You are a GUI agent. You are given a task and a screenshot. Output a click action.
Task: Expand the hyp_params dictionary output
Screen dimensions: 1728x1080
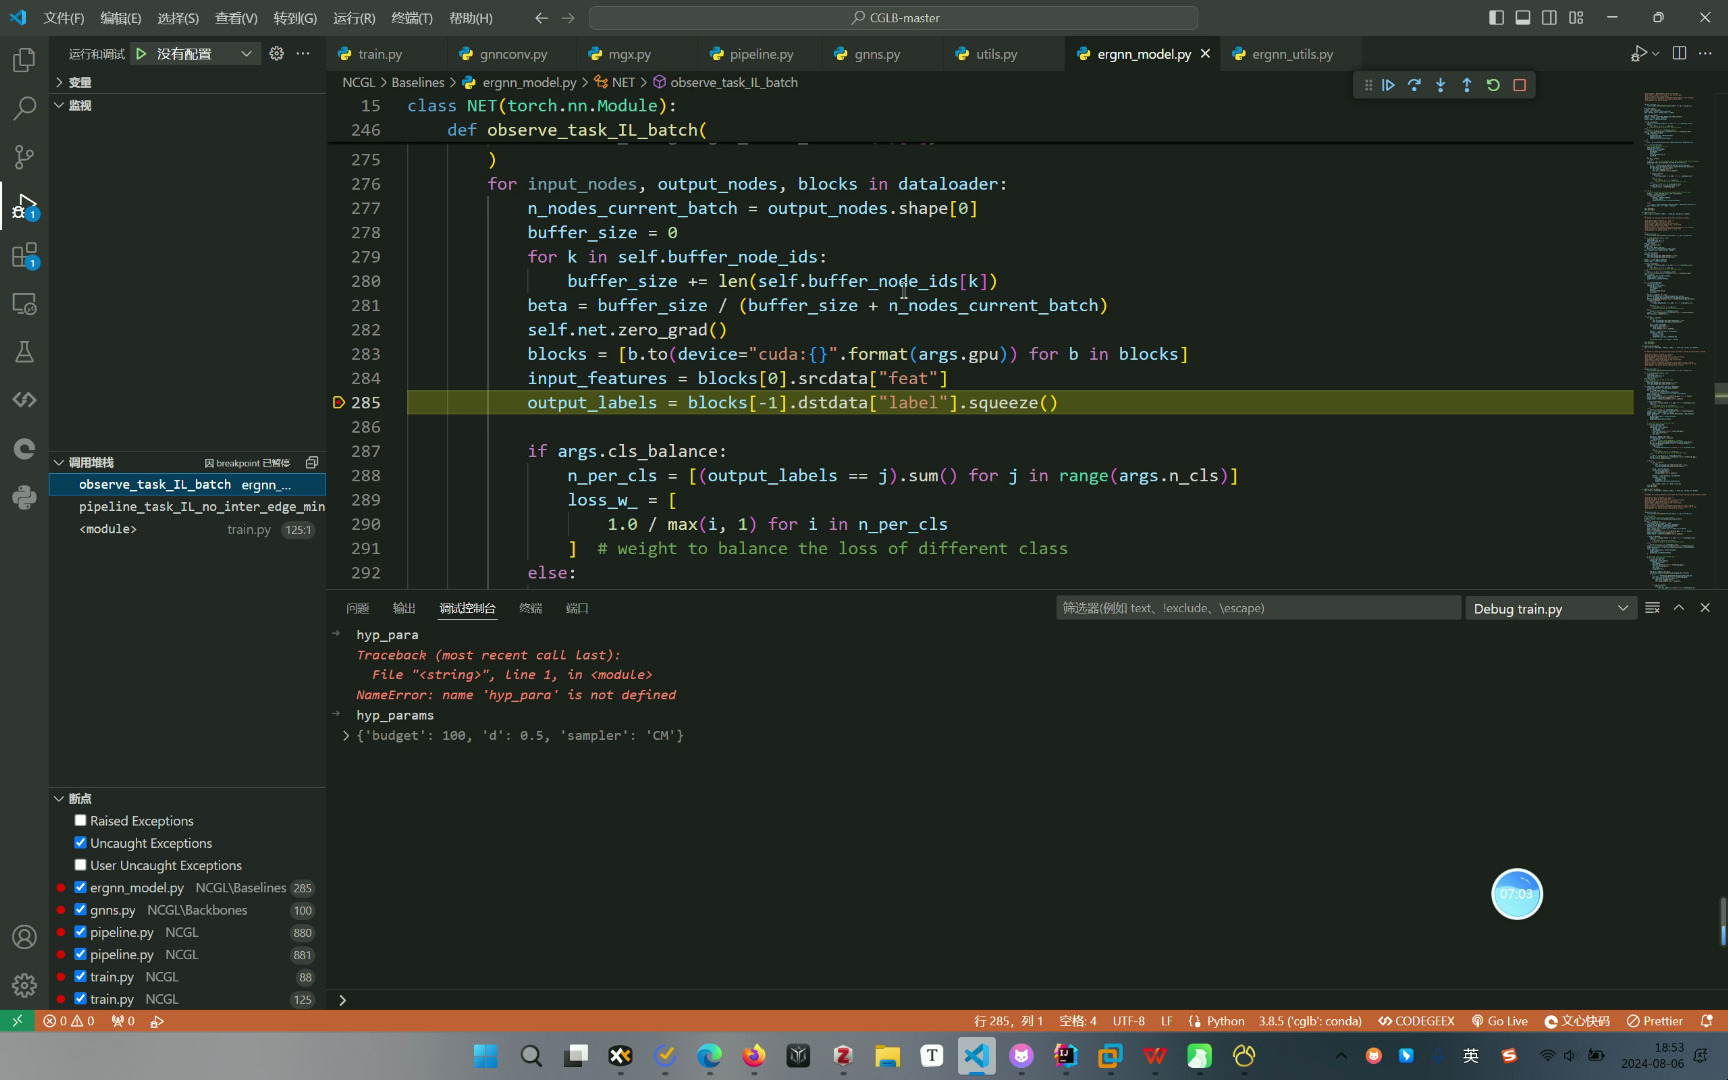point(346,736)
